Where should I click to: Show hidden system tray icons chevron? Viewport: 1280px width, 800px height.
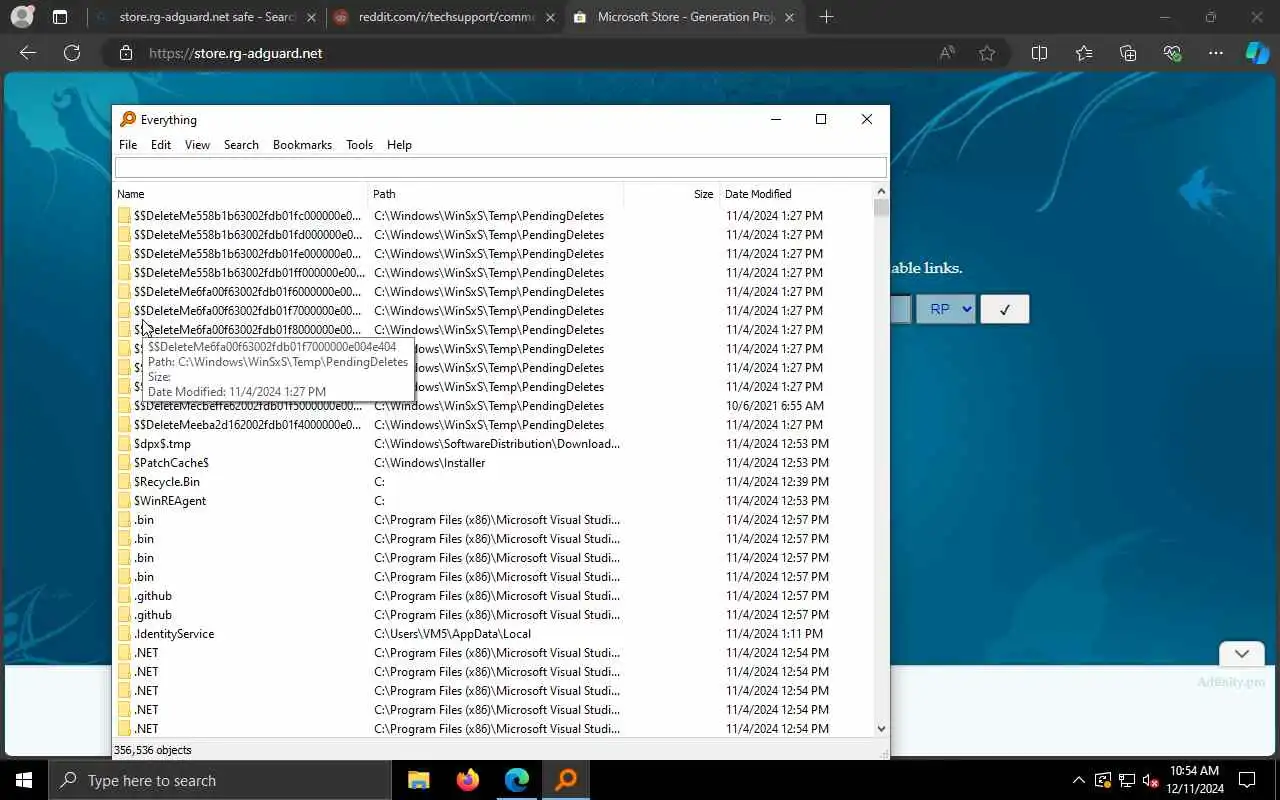(1078, 780)
